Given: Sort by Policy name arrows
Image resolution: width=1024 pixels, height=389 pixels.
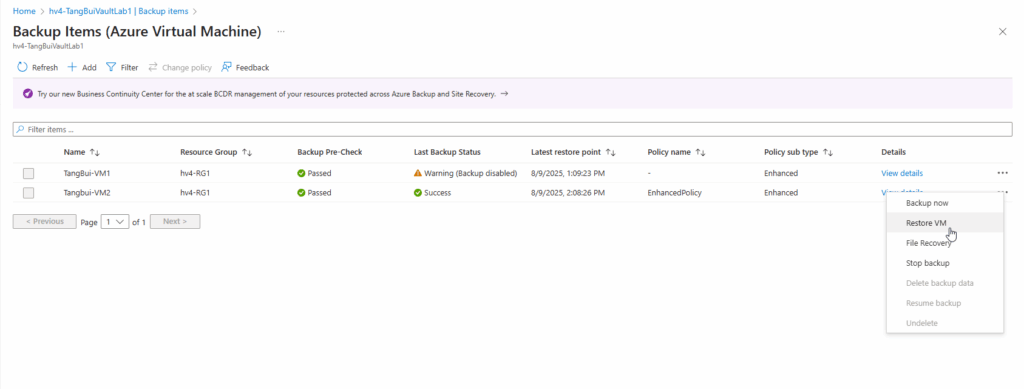Looking at the screenshot, I should pyautogui.click(x=701, y=152).
